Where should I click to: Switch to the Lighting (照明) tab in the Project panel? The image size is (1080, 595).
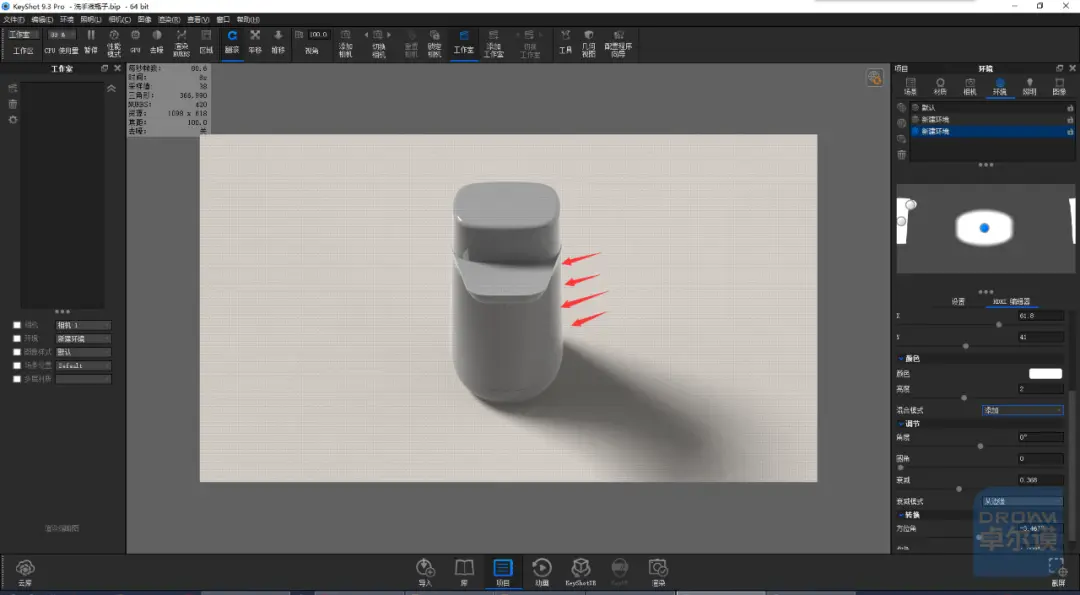coord(1030,87)
